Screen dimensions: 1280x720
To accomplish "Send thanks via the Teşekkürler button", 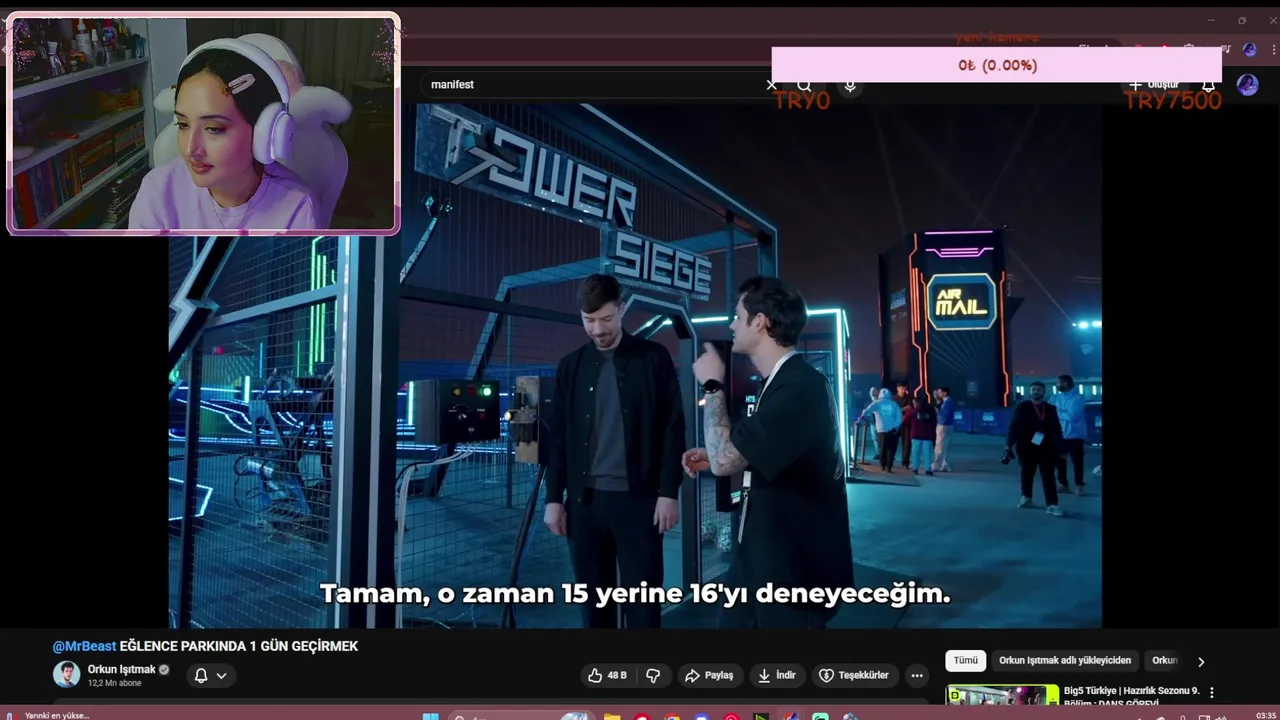I will (x=854, y=675).
